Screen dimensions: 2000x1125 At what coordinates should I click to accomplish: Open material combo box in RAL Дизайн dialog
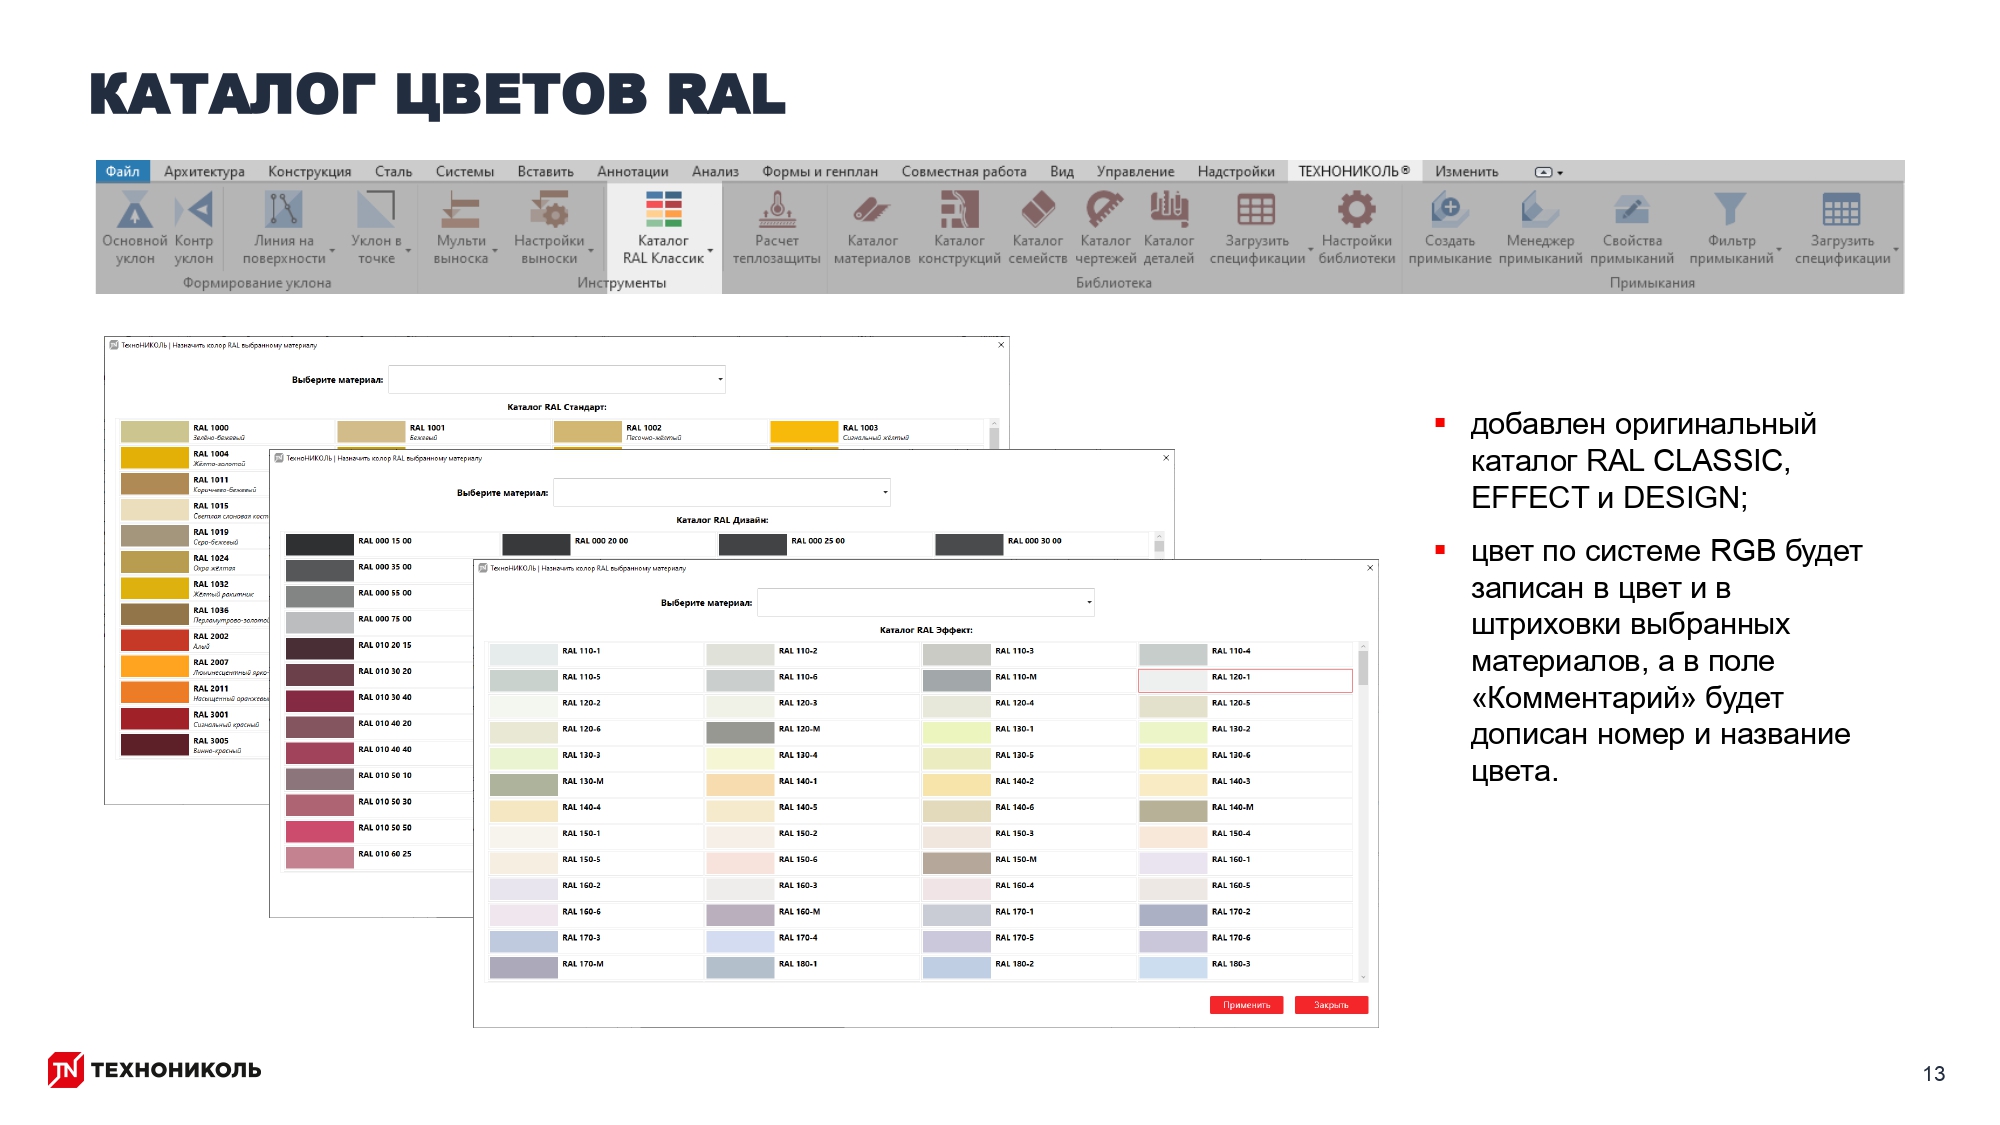[722, 492]
